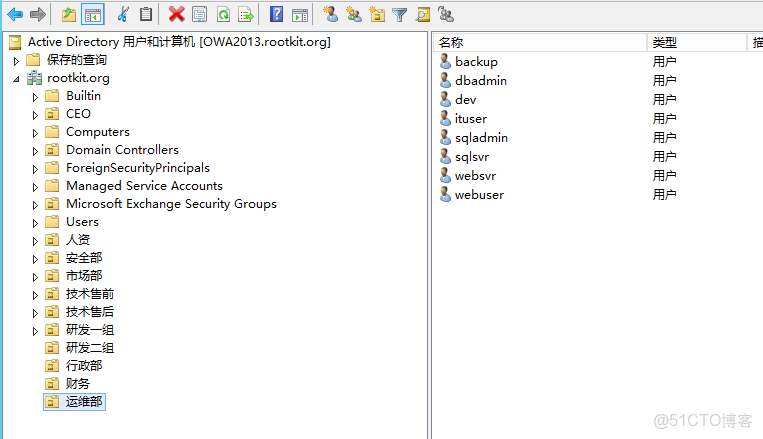Expand Managed Service Accounts node
The width and height of the screenshot is (763, 439).
(x=35, y=187)
